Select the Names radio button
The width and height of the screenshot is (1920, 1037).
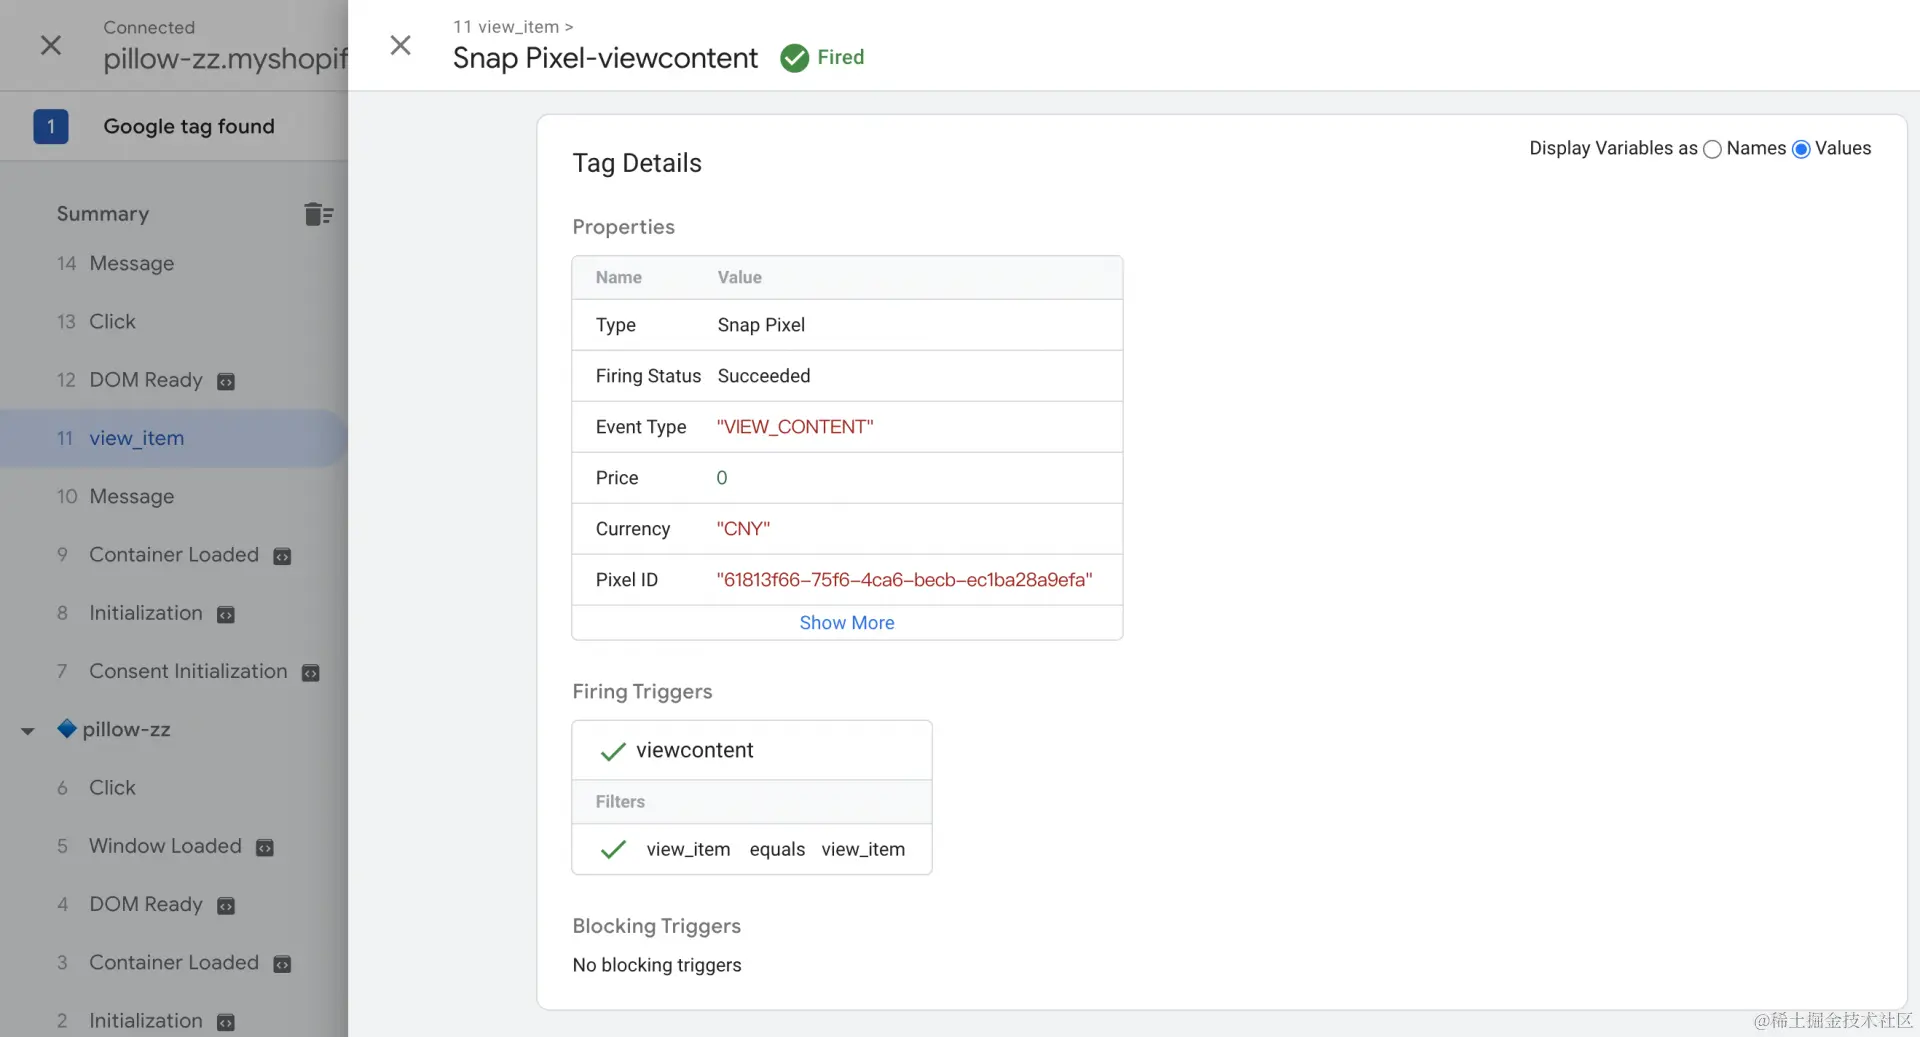pos(1712,149)
